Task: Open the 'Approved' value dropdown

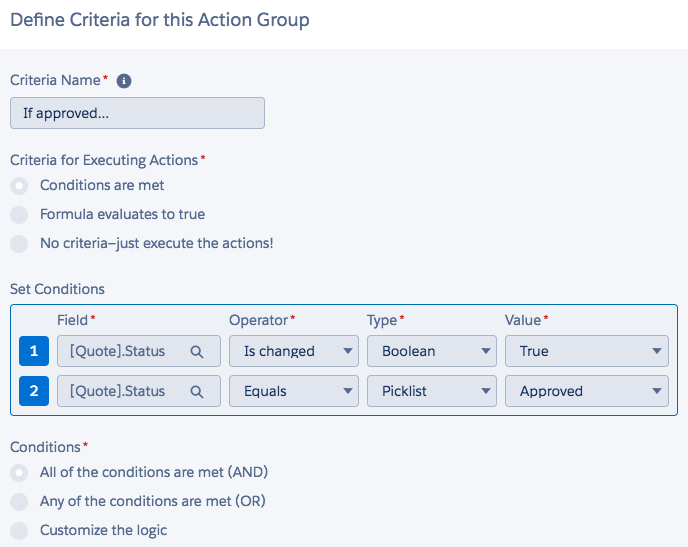Action: pos(586,391)
